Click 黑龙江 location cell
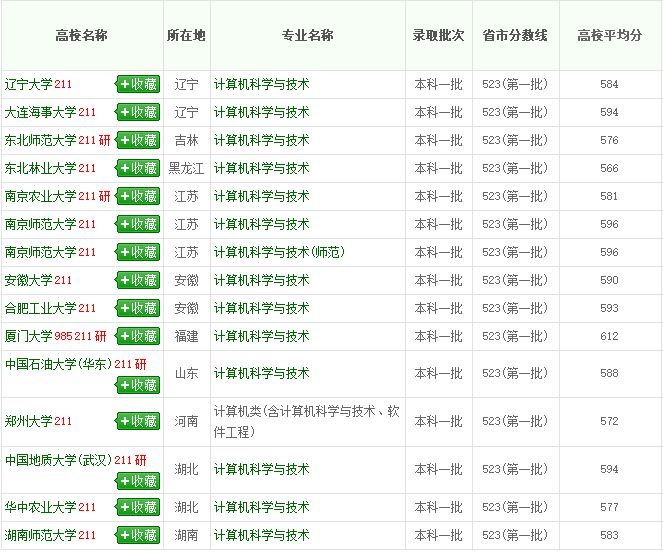 coord(186,168)
